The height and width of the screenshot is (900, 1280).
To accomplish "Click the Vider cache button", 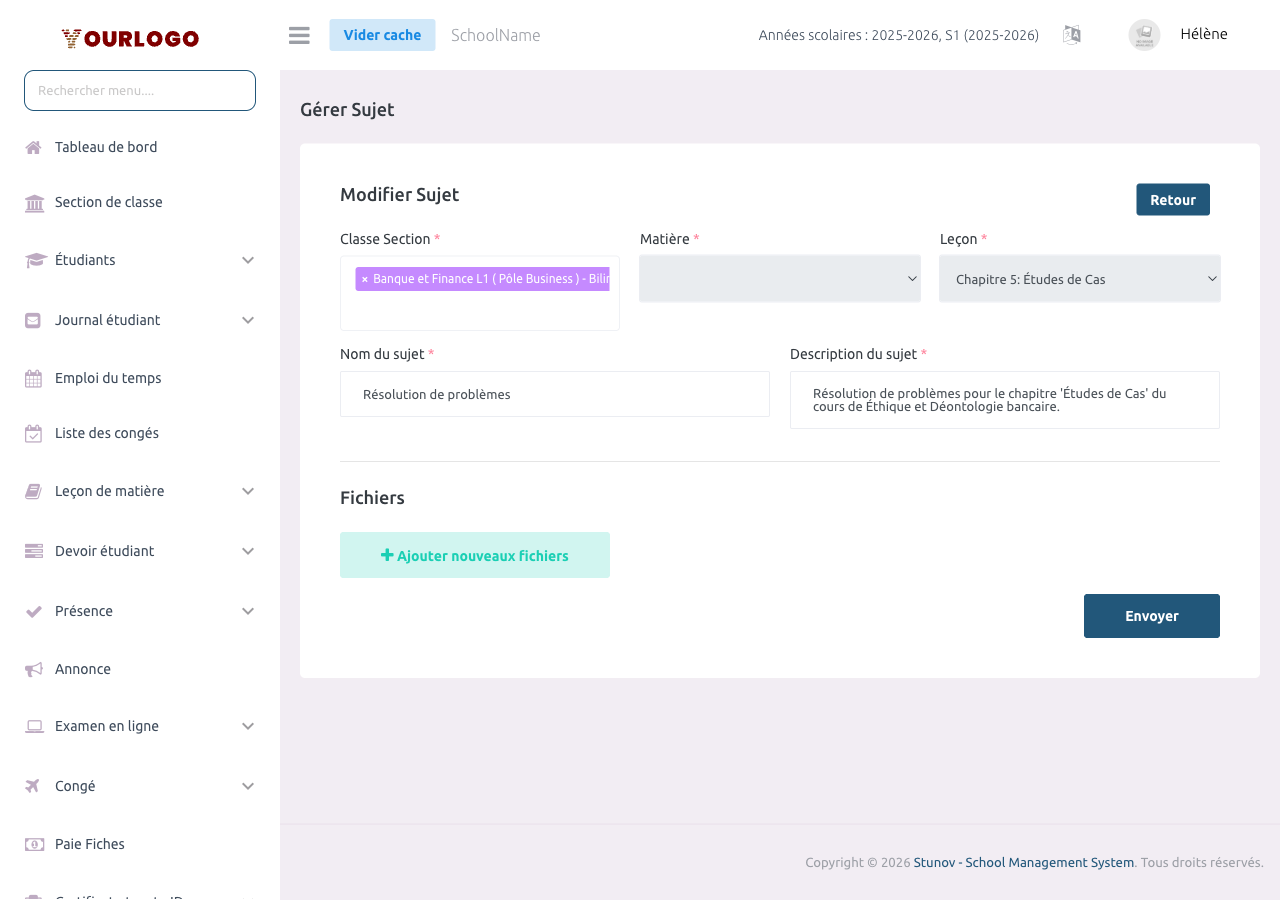I will (382, 35).
